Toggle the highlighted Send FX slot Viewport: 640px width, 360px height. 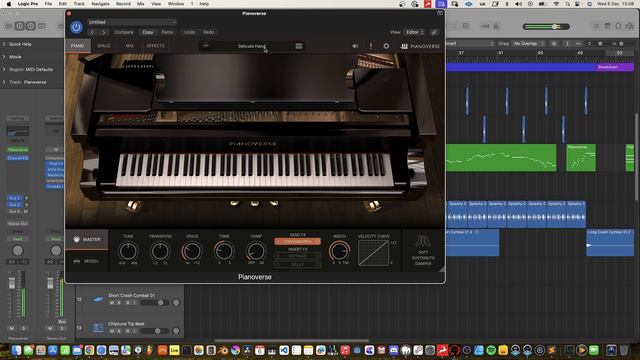click(298, 242)
